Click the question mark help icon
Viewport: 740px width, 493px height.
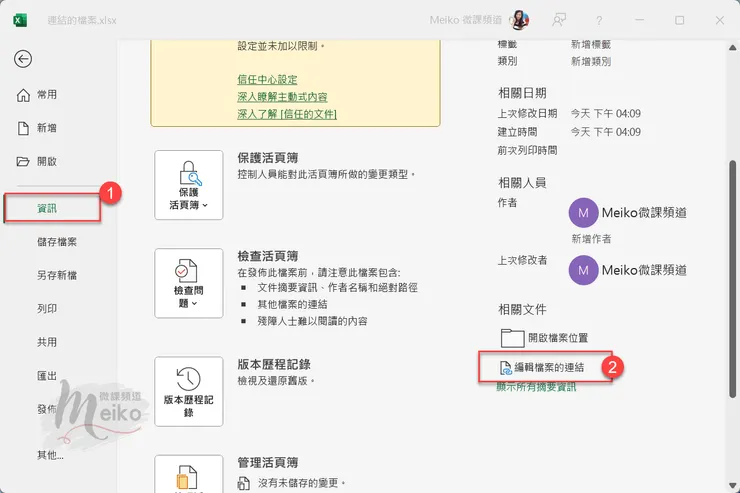click(599, 20)
